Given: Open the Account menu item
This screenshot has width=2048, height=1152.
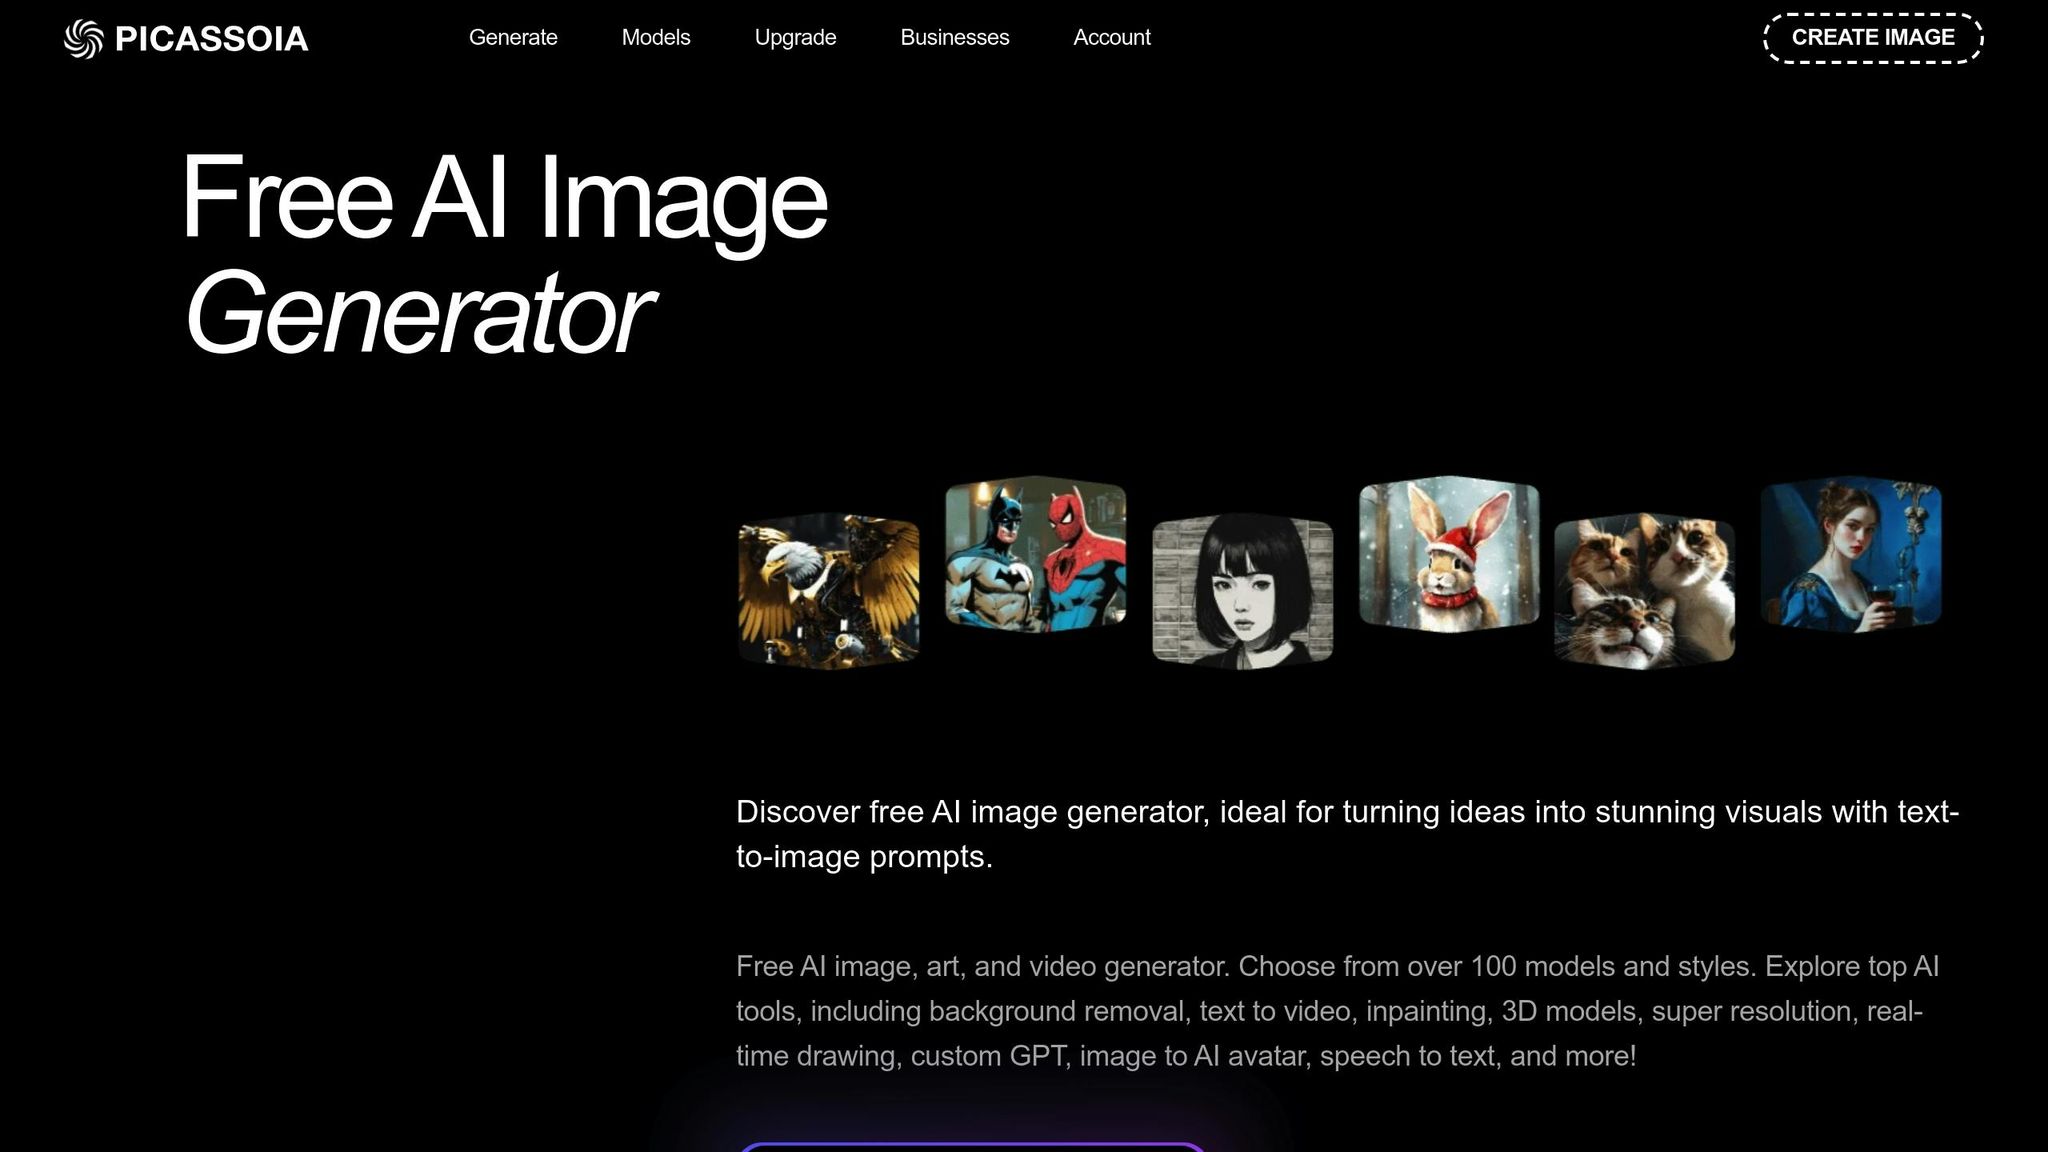Looking at the screenshot, I should click(x=1111, y=38).
